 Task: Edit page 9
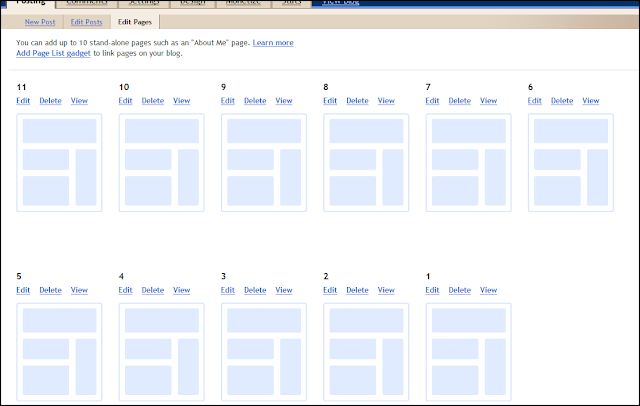pyautogui.click(x=228, y=100)
